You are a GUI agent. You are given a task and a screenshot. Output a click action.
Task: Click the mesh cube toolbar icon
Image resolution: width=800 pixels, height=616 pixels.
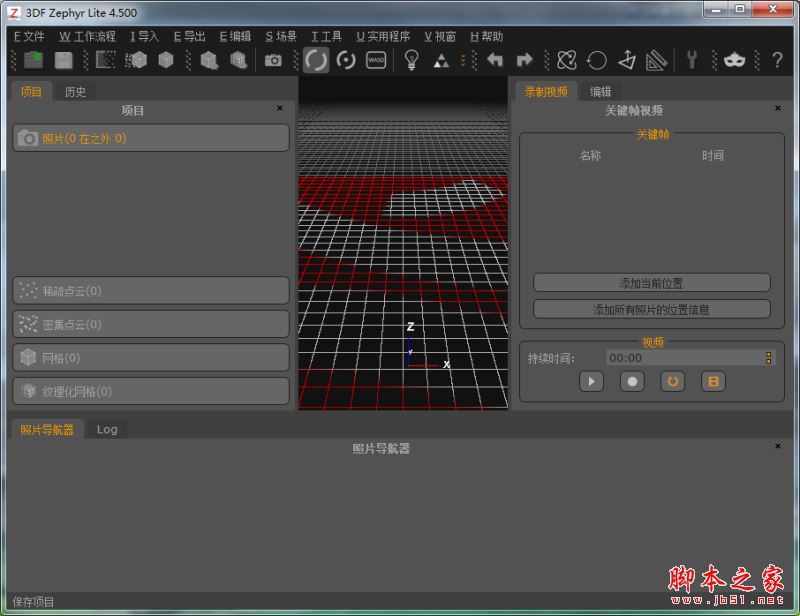(x=166, y=60)
